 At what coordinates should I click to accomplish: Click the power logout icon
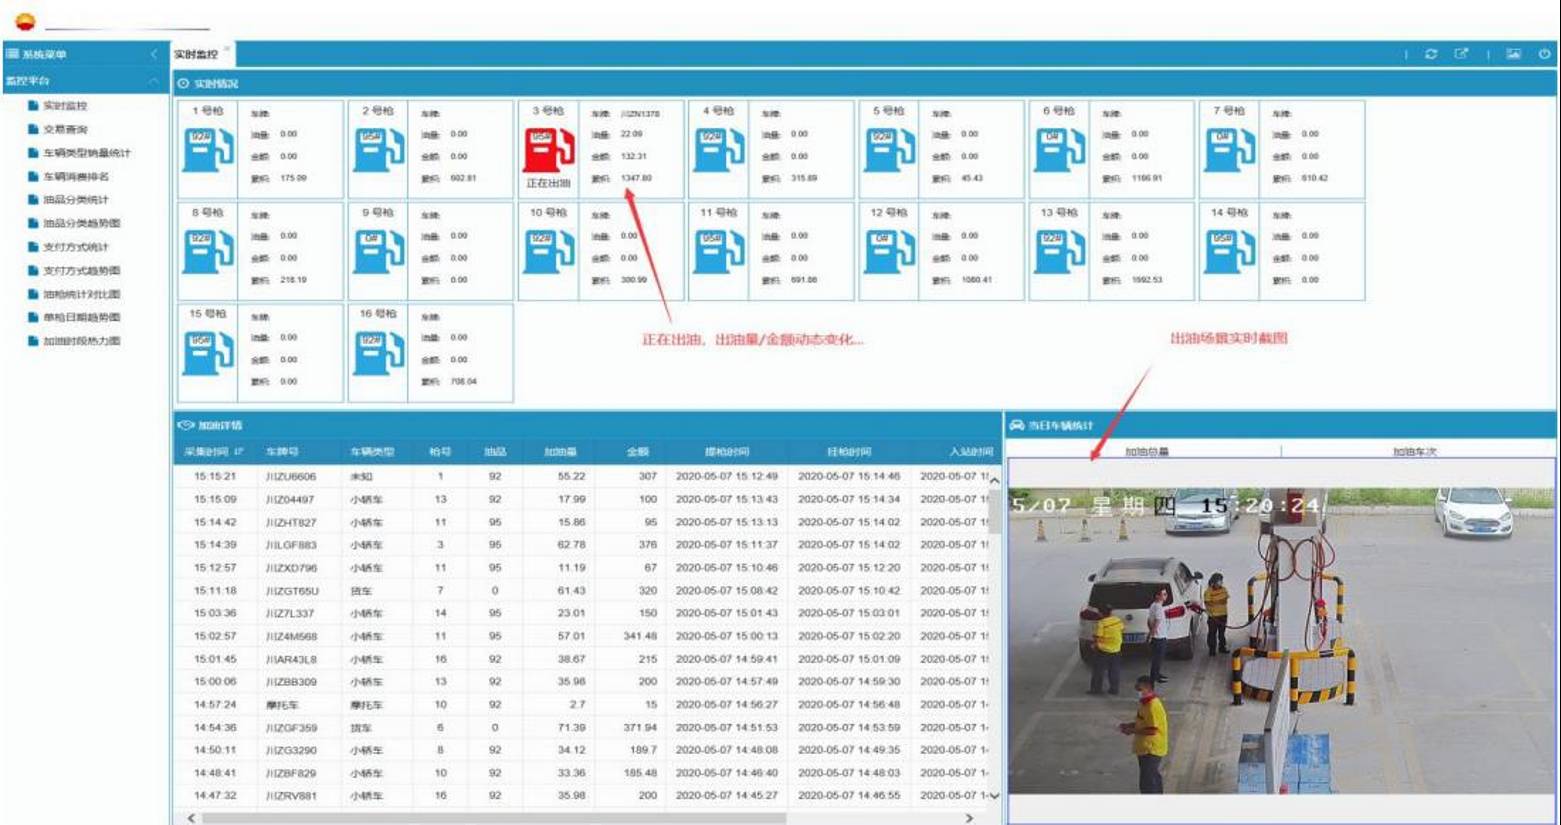coord(1544,54)
